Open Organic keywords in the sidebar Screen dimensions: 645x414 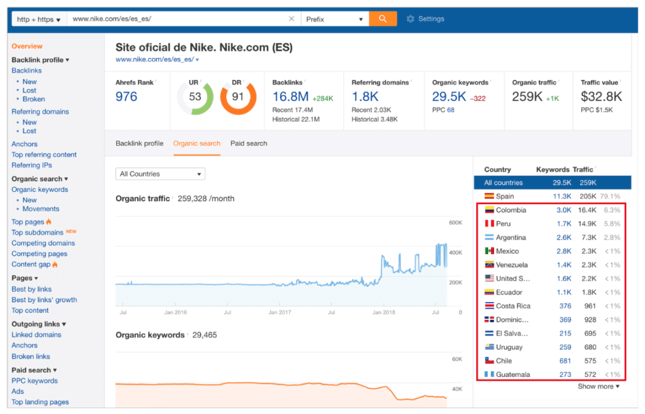pos(40,190)
